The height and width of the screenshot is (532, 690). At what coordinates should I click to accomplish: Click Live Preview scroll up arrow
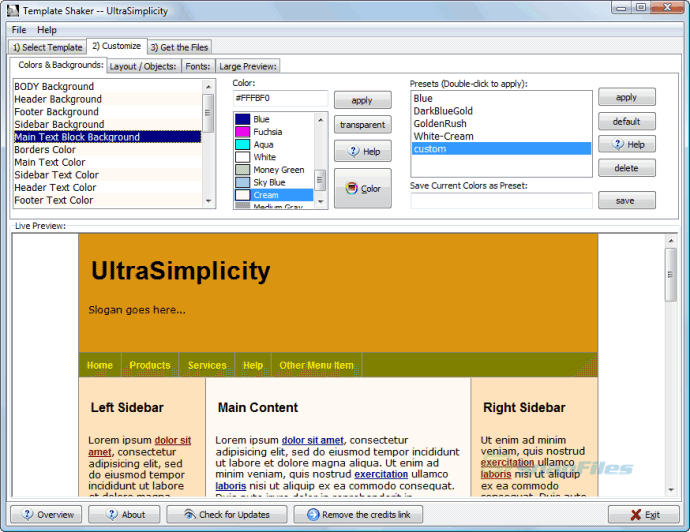click(671, 241)
